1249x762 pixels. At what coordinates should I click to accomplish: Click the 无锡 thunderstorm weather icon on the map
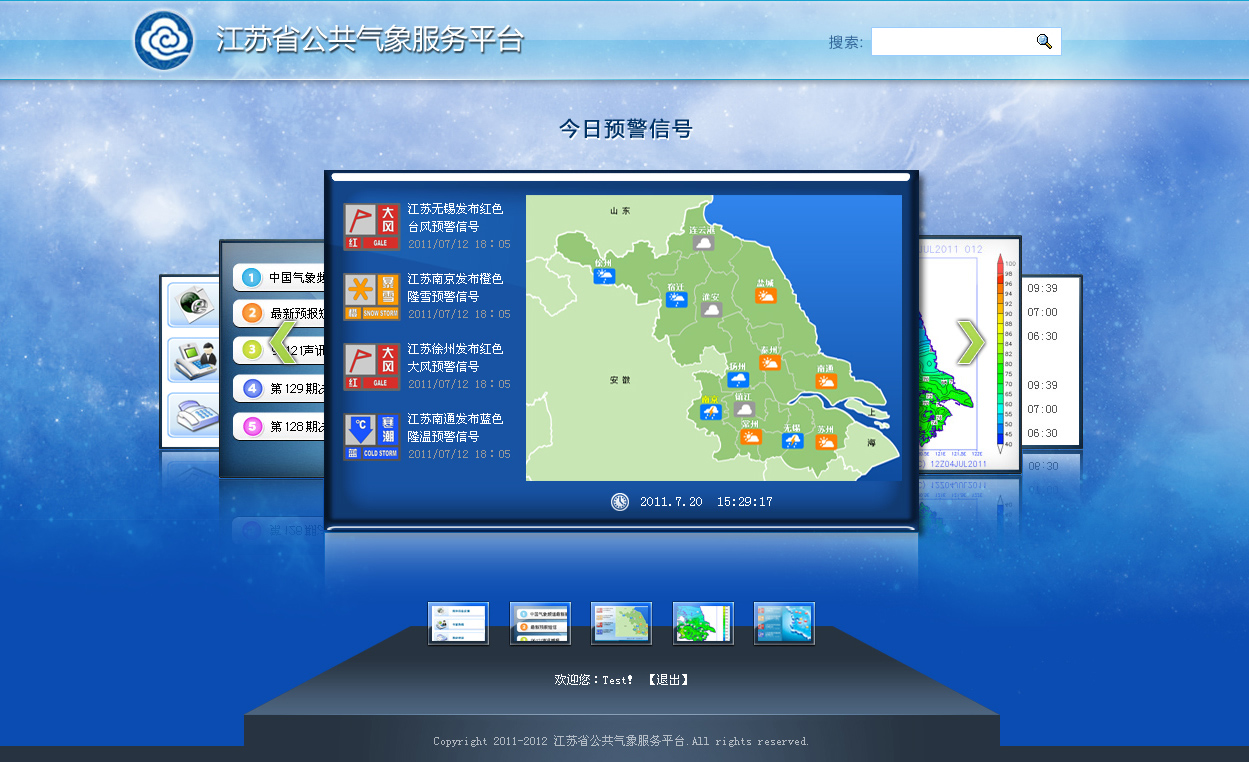[x=792, y=441]
